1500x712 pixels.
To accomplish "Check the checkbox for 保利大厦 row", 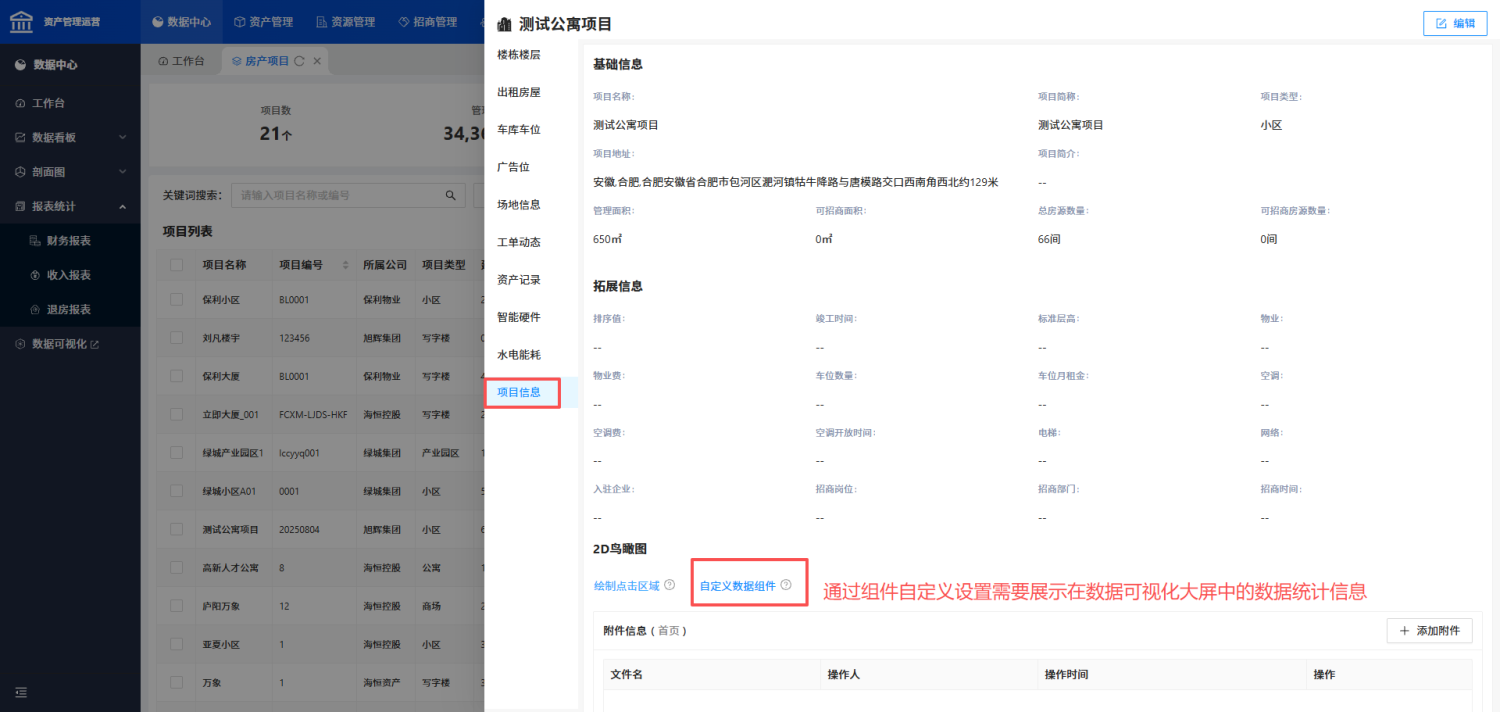I will (177, 376).
